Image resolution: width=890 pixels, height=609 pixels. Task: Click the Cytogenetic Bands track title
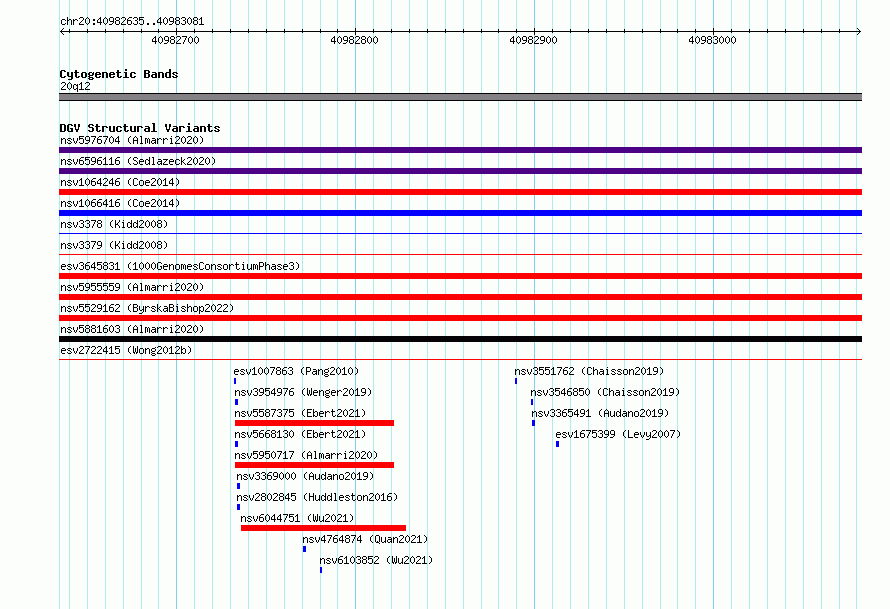point(119,74)
